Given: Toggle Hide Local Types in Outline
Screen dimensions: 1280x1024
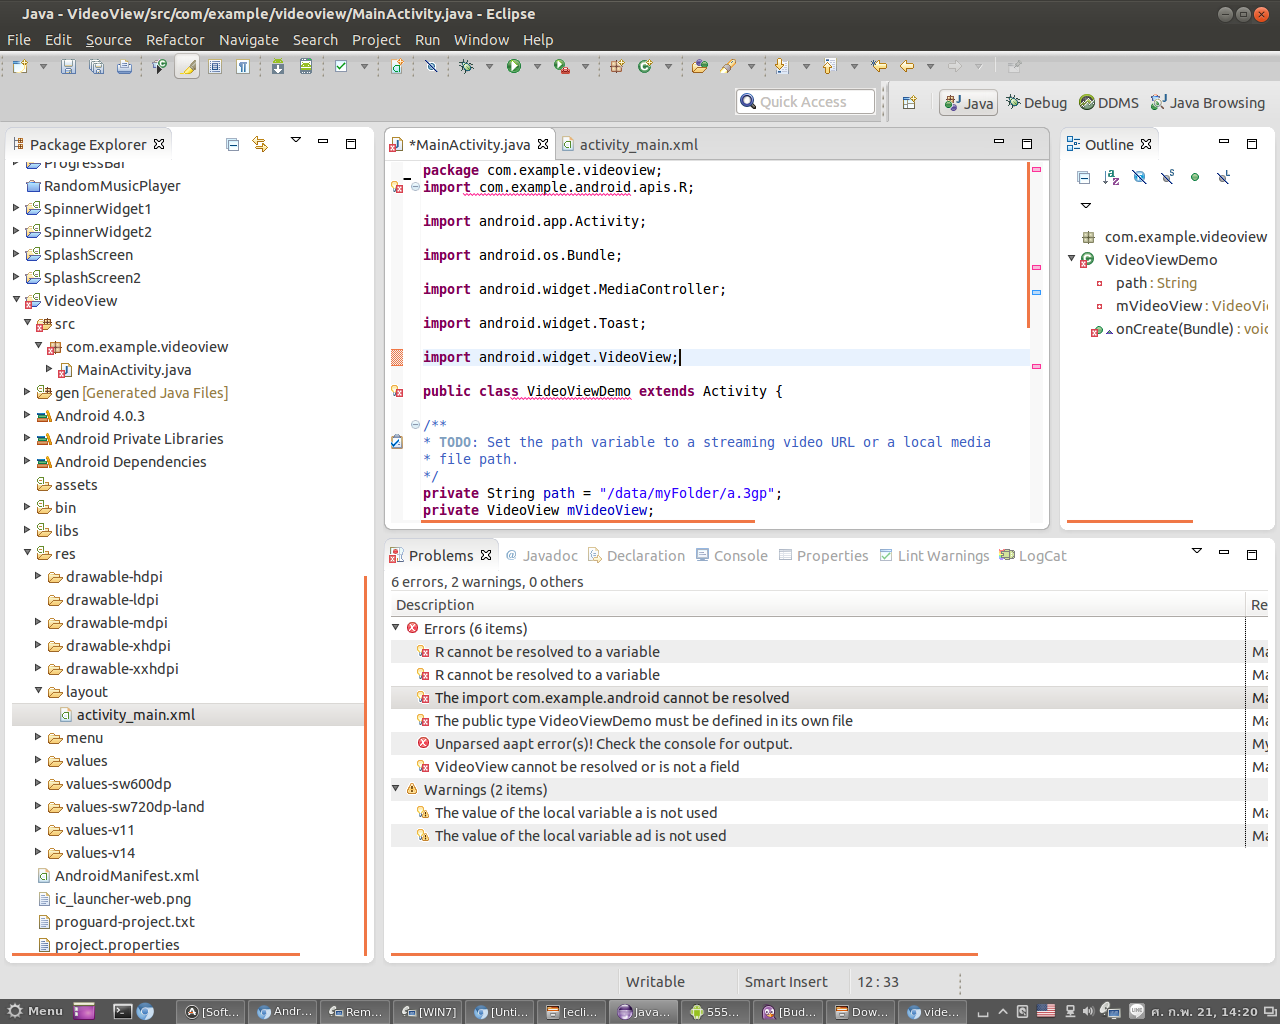Looking at the screenshot, I should [1223, 177].
